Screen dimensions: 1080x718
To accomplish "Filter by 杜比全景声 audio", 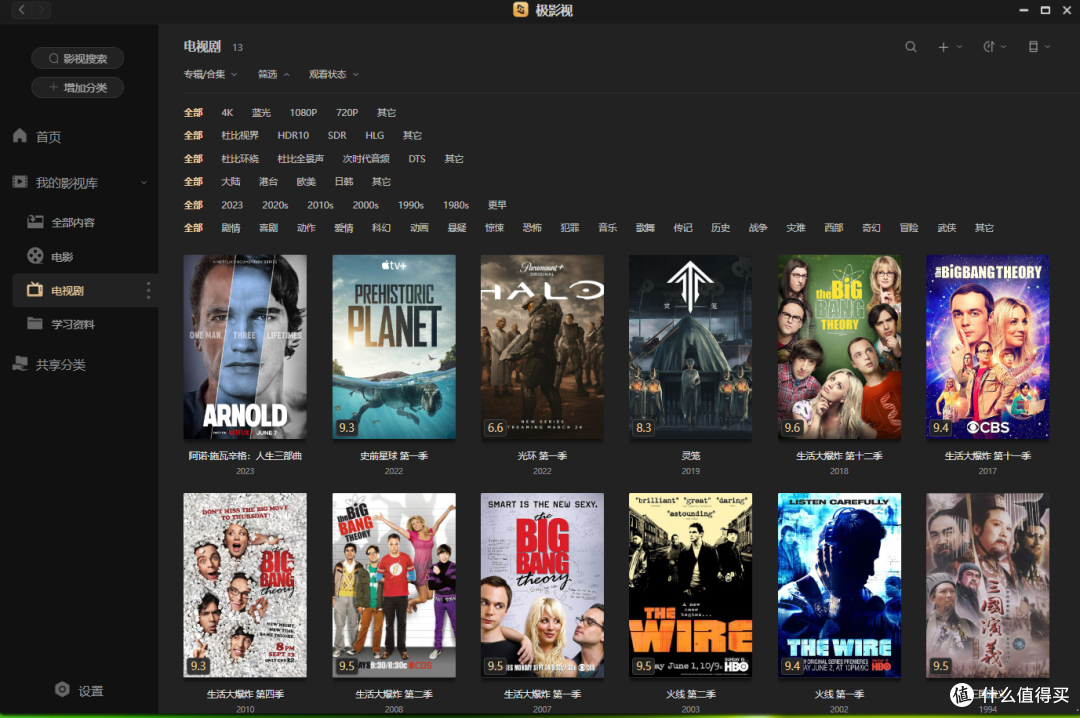I will pos(300,158).
